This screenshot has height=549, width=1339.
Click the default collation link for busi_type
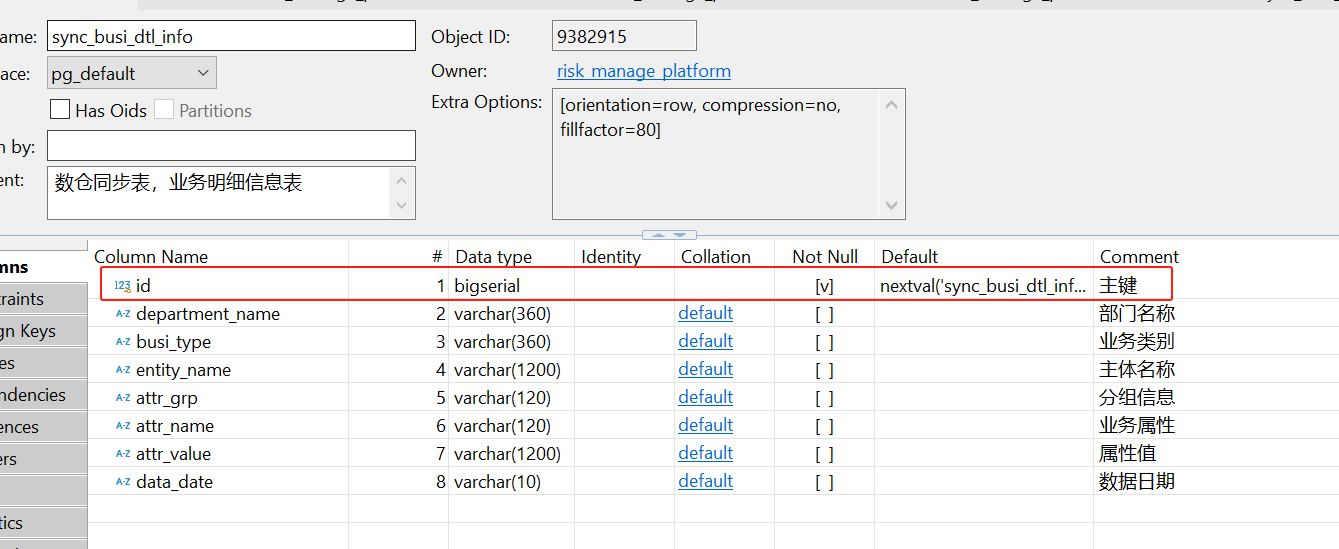click(x=705, y=341)
